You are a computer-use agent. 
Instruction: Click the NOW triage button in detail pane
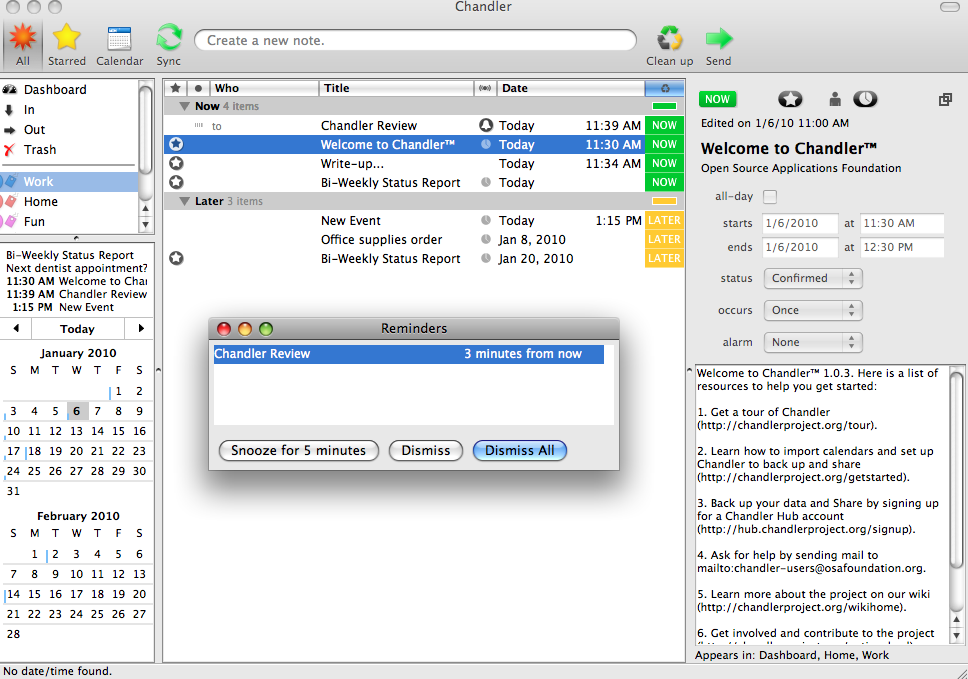click(717, 99)
